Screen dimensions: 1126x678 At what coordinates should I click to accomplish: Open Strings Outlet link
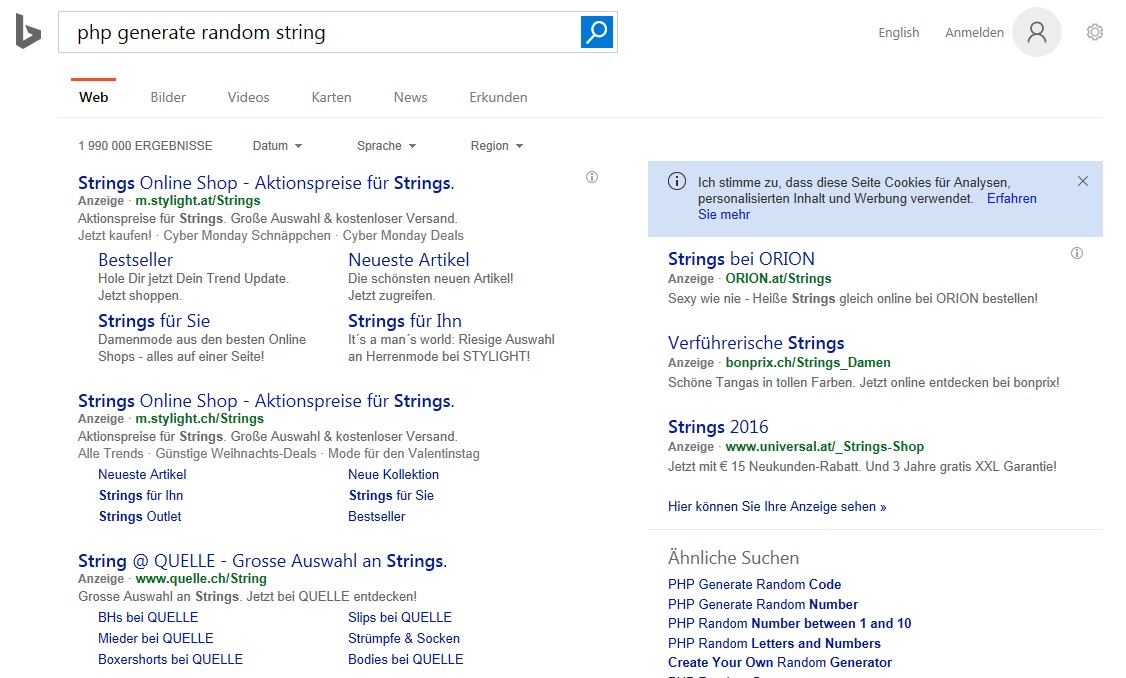[x=140, y=516]
